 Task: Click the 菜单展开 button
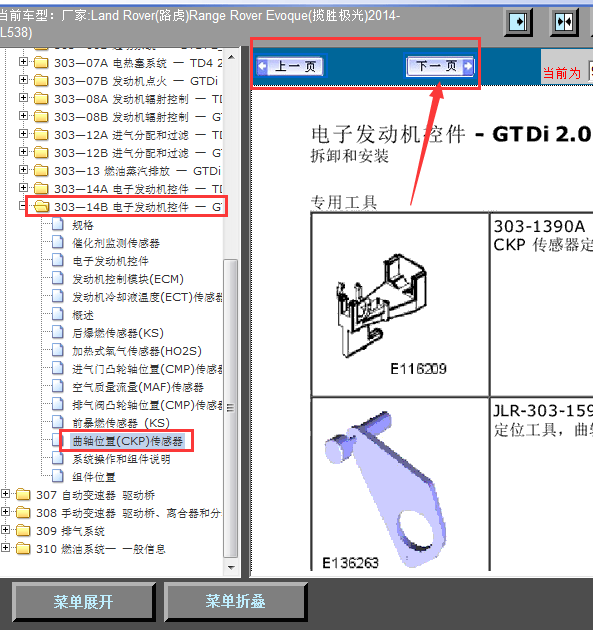pos(83,602)
